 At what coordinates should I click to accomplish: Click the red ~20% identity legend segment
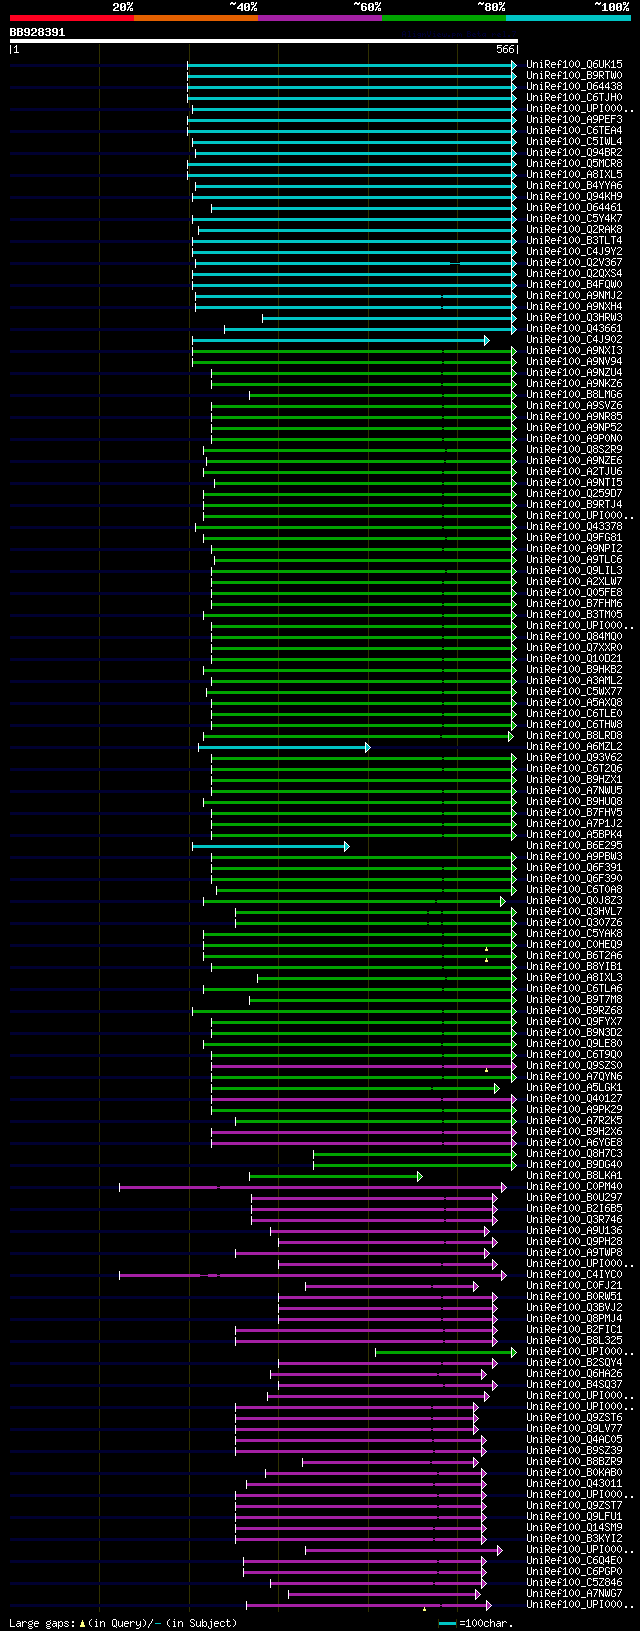(71, 18)
